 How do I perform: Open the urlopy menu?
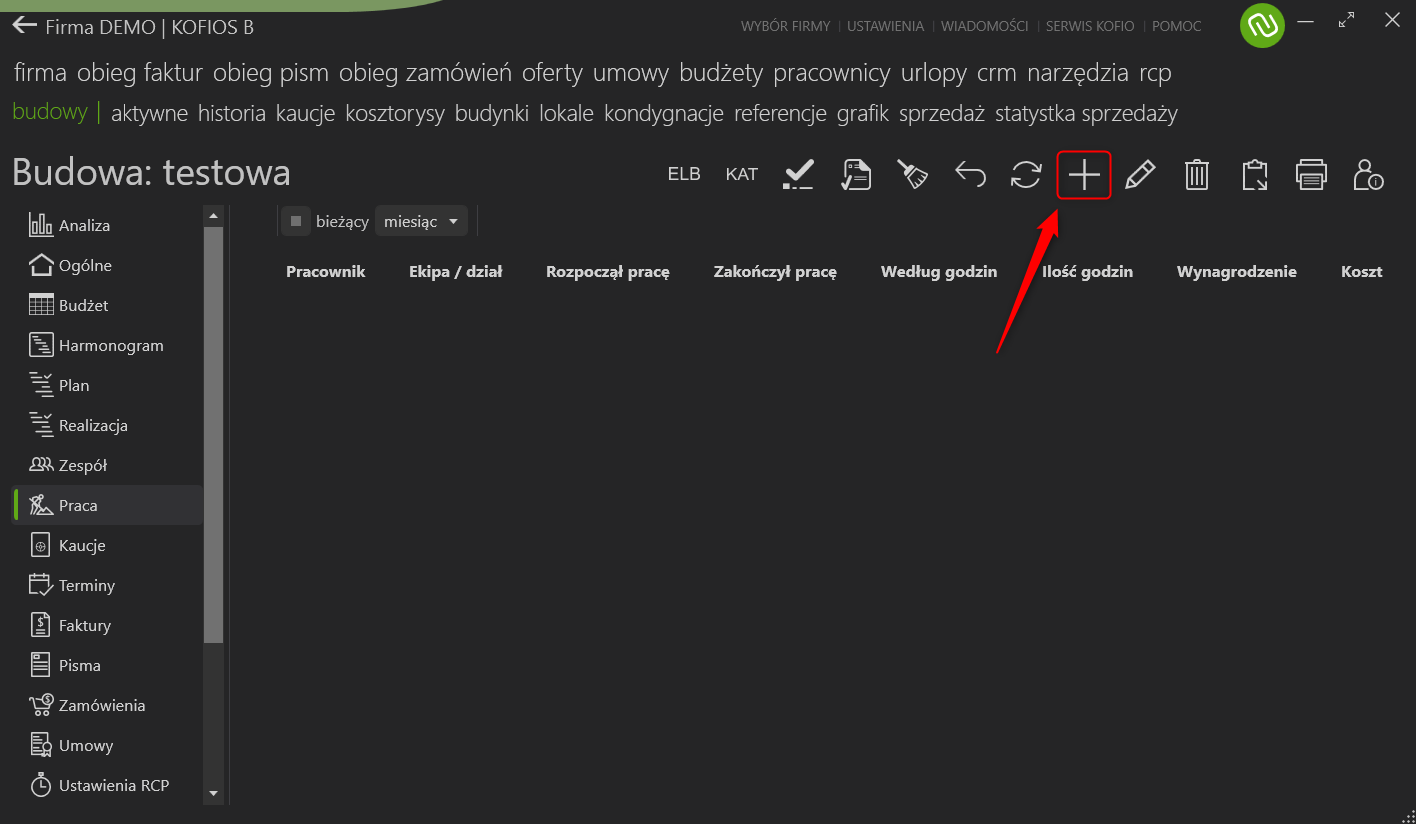coord(934,73)
